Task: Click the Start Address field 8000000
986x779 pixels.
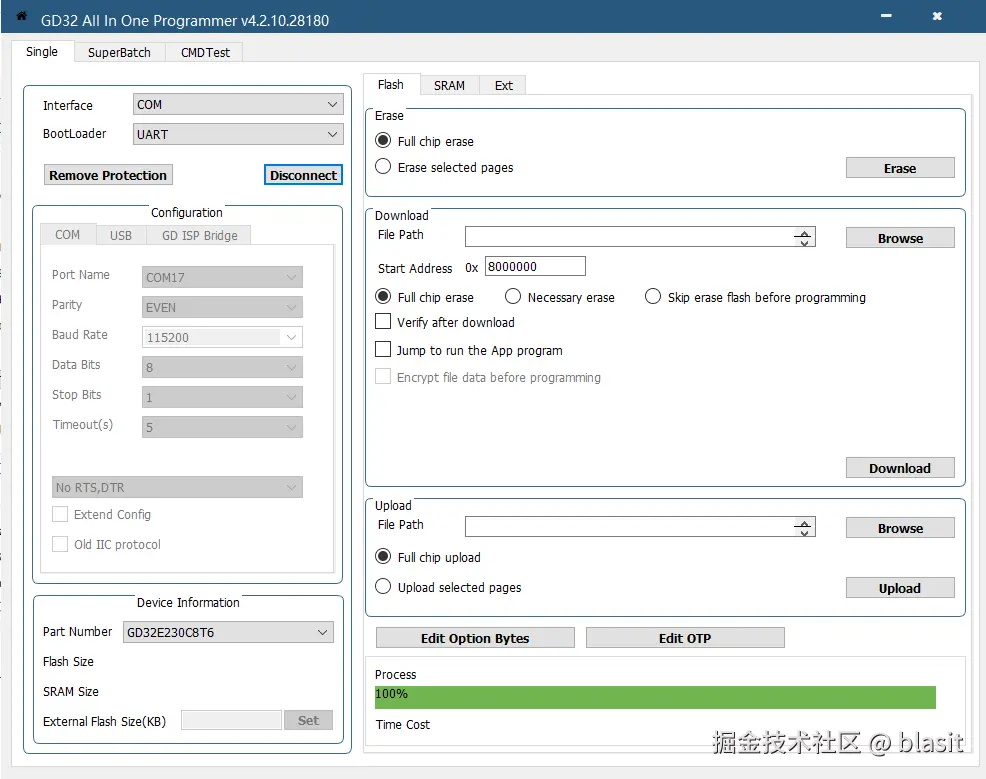Action: (535, 266)
